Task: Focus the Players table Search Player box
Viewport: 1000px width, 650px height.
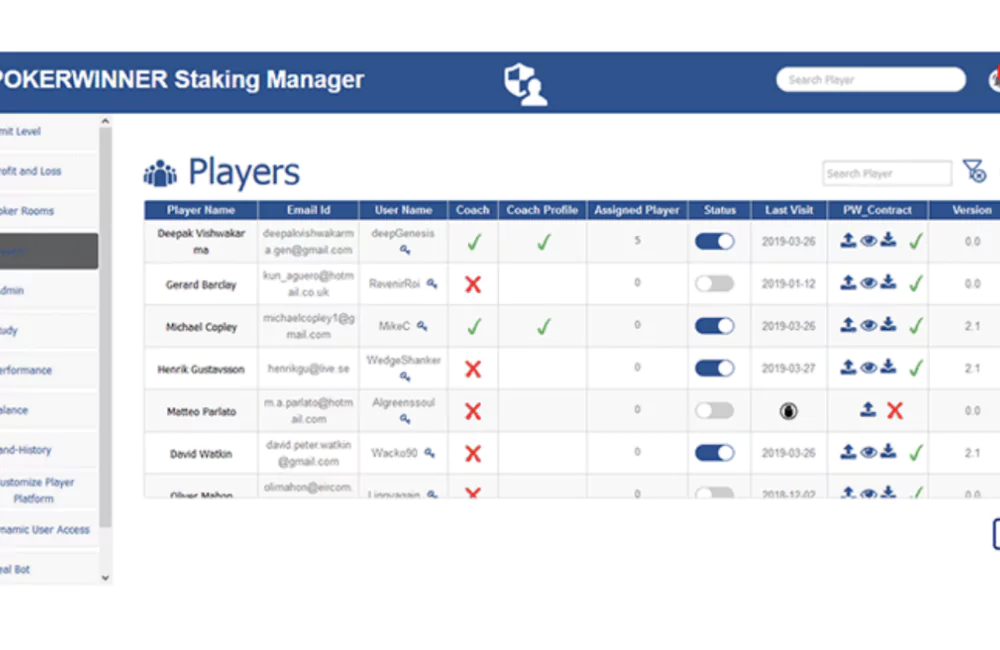Action: click(886, 174)
